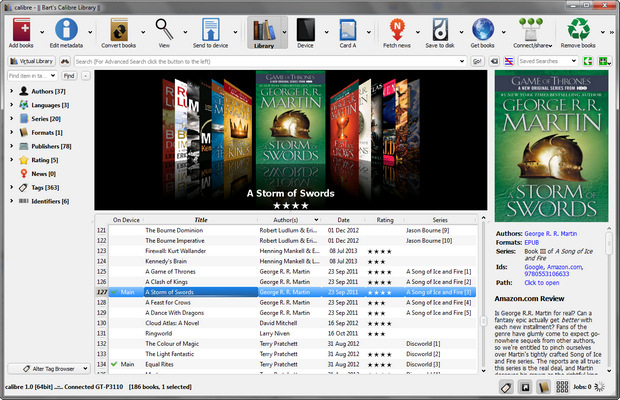Open the Get books globe icon
This screenshot has width=620, height=400.
click(x=483, y=30)
